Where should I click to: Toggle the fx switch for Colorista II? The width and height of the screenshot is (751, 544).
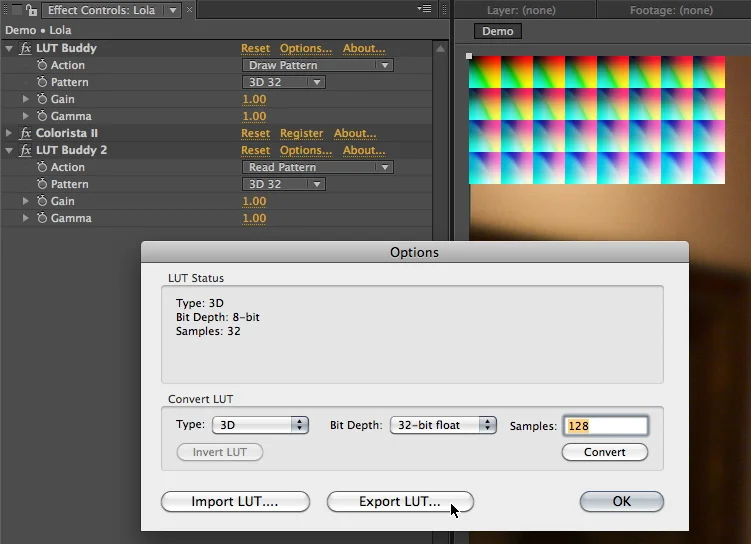tap(26, 134)
